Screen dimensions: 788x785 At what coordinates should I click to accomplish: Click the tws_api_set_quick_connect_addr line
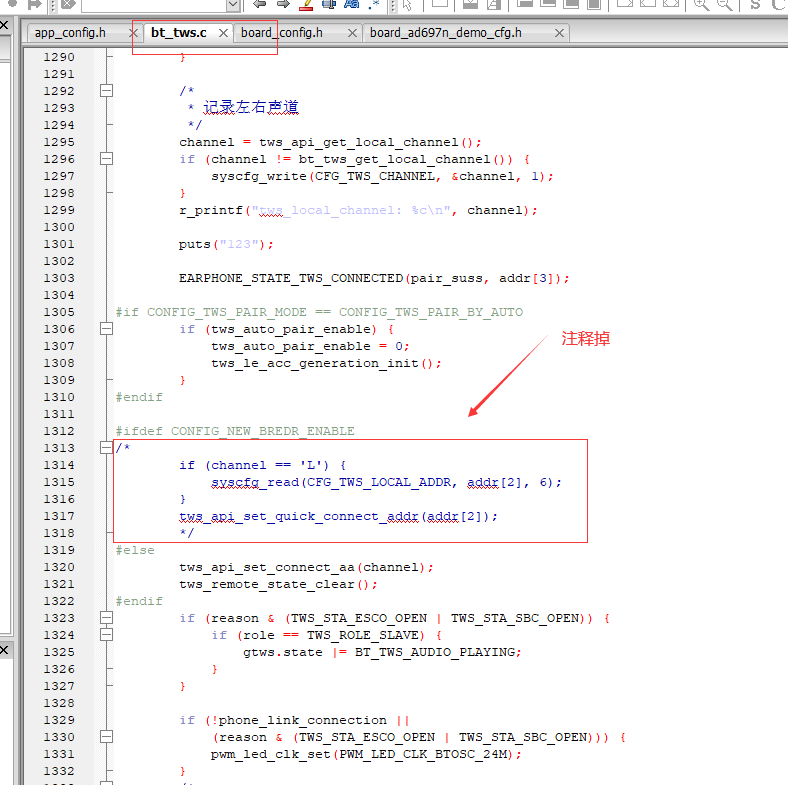tap(338, 517)
